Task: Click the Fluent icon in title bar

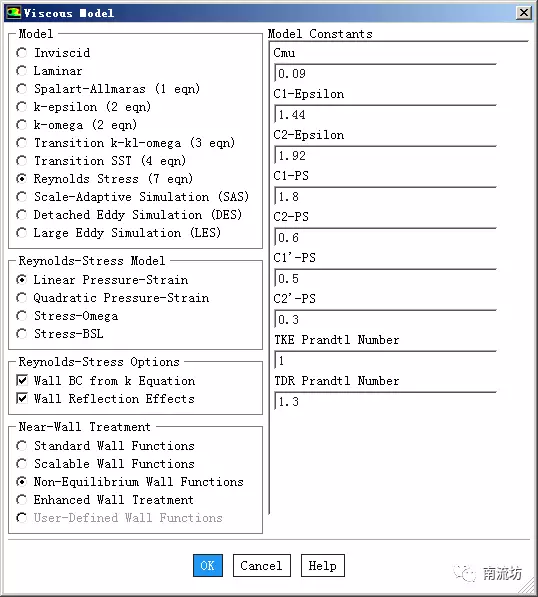Action: click(x=13, y=13)
